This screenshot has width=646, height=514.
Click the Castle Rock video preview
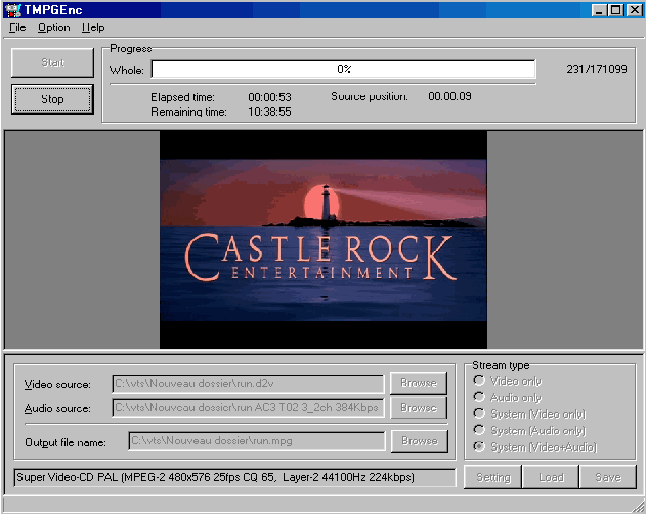[x=323, y=240]
